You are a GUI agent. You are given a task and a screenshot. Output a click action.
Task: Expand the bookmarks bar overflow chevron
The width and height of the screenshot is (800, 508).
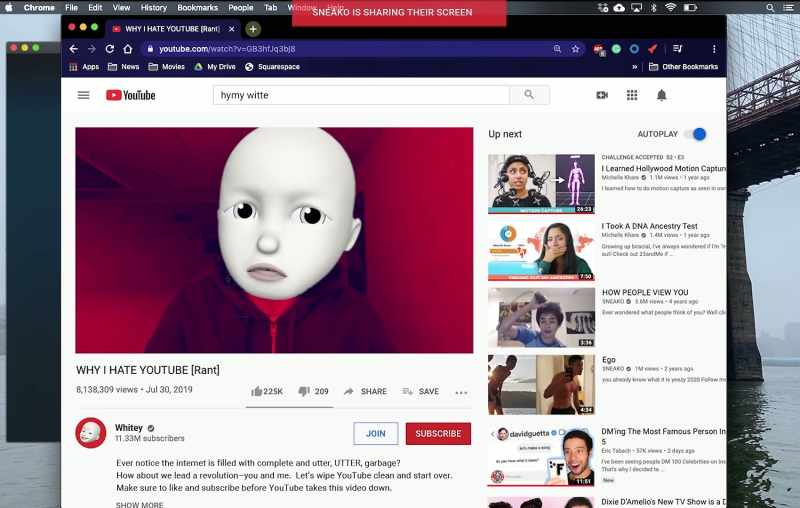(x=634, y=67)
